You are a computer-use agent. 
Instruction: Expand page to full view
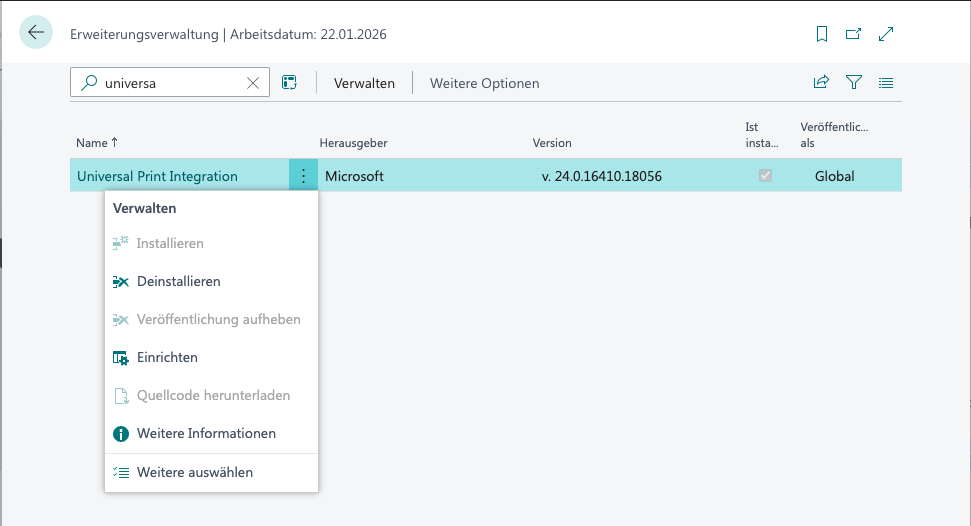pyautogui.click(x=886, y=34)
